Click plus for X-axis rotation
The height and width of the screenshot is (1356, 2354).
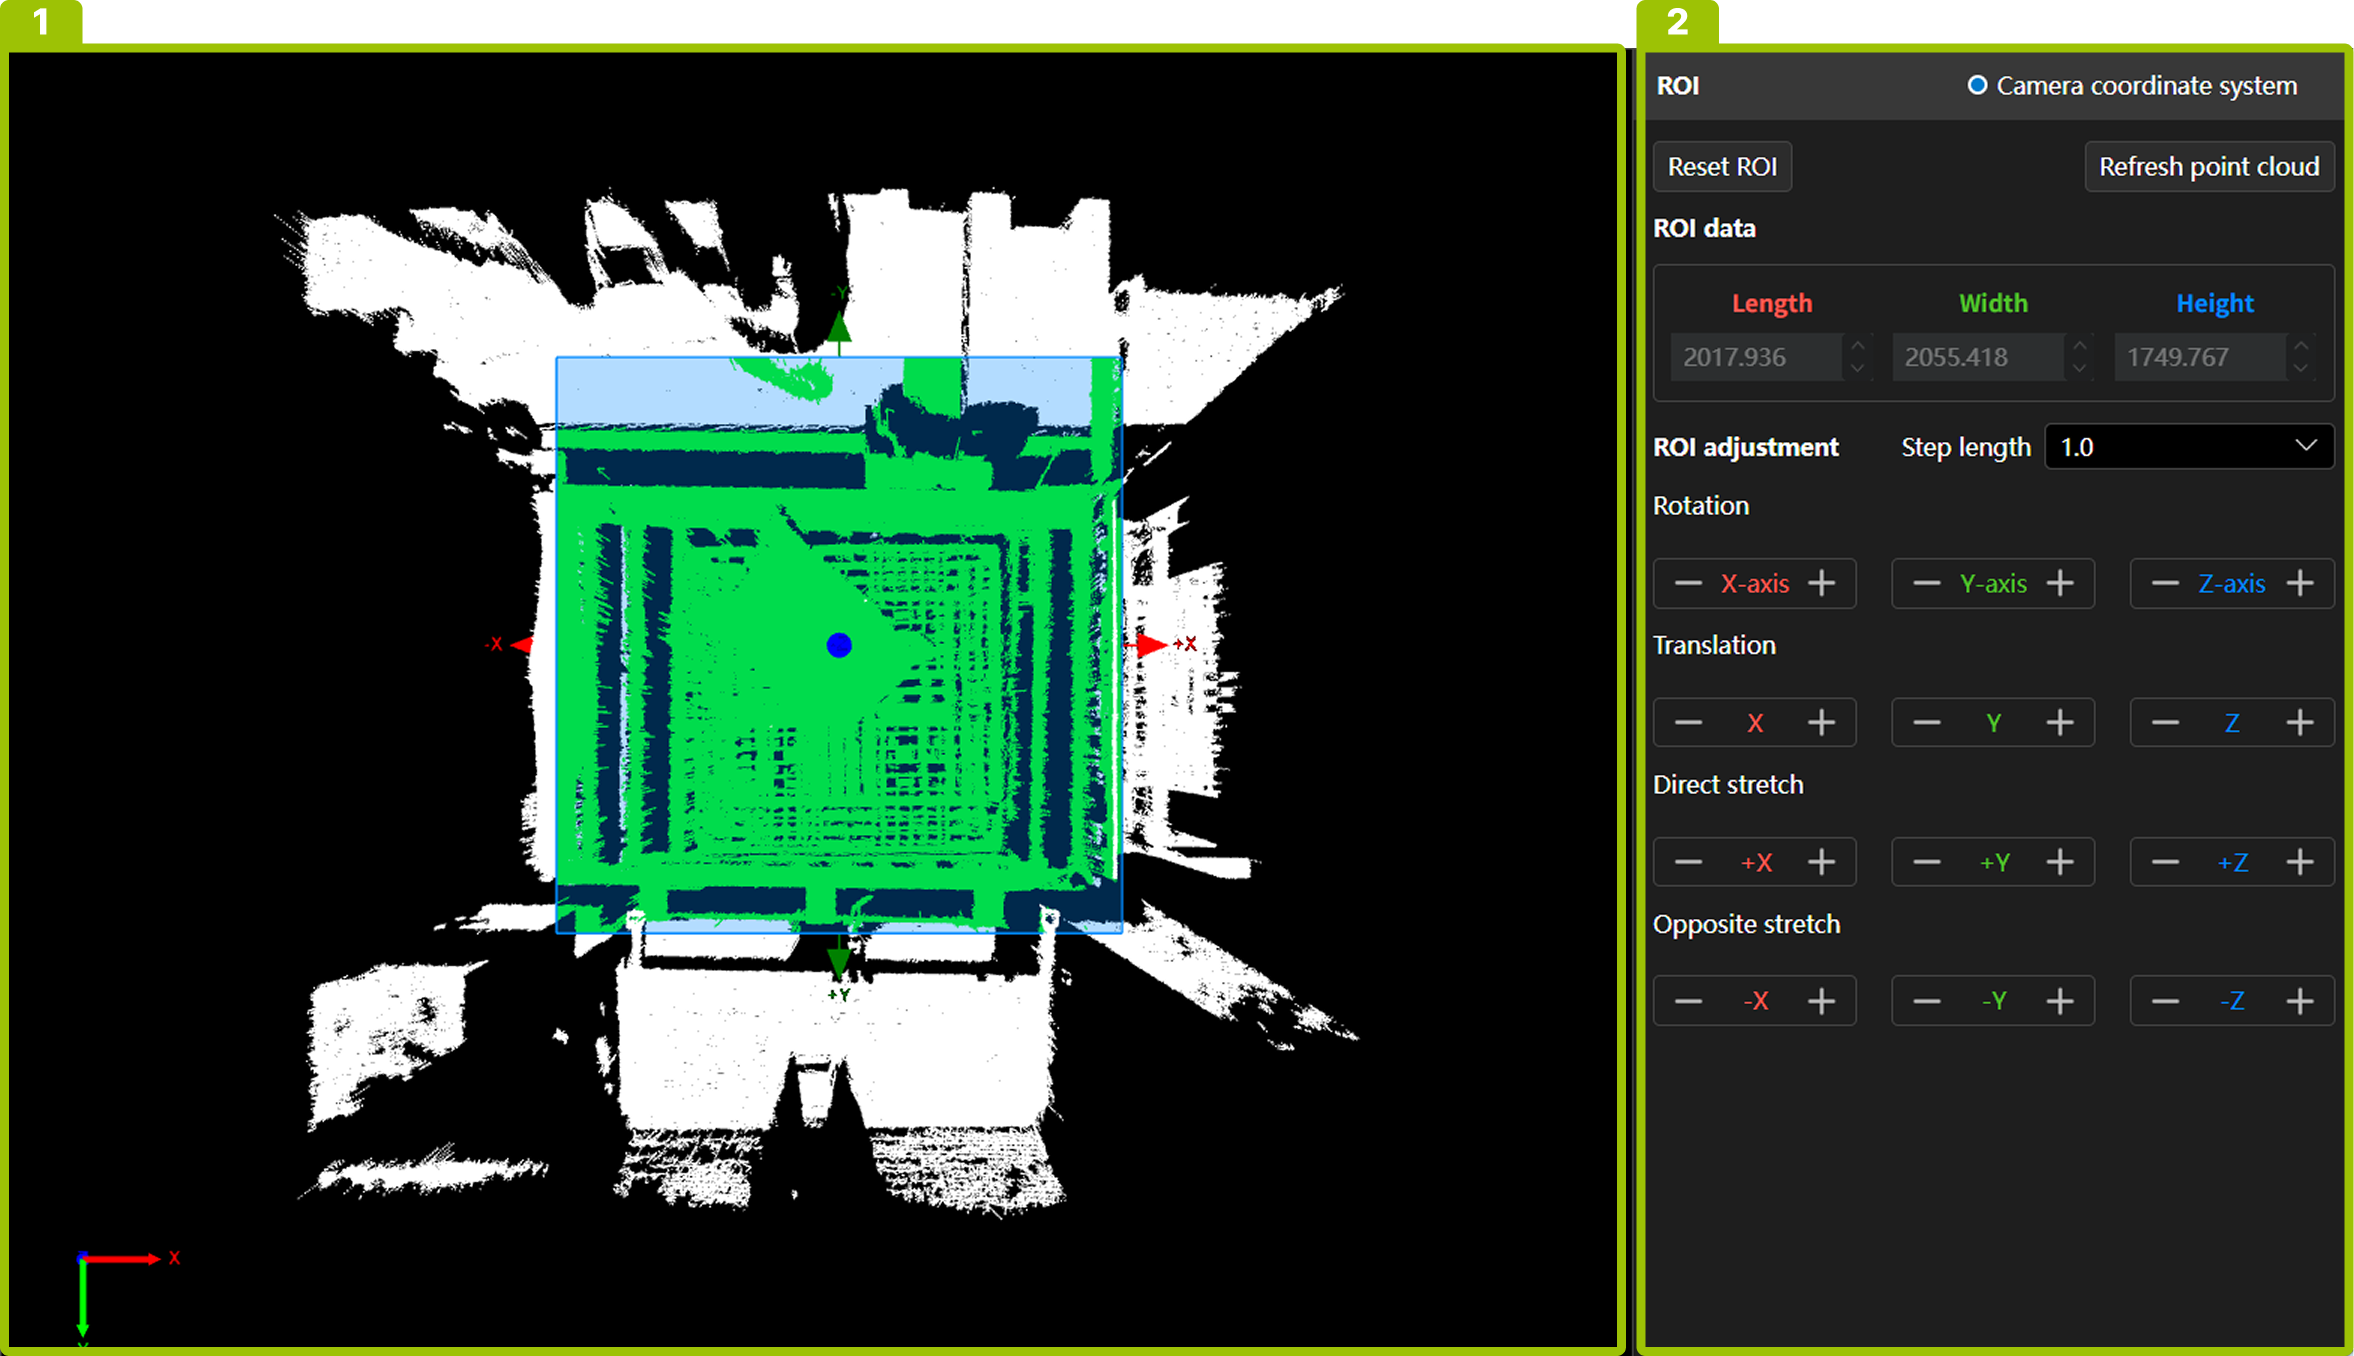point(1822,584)
